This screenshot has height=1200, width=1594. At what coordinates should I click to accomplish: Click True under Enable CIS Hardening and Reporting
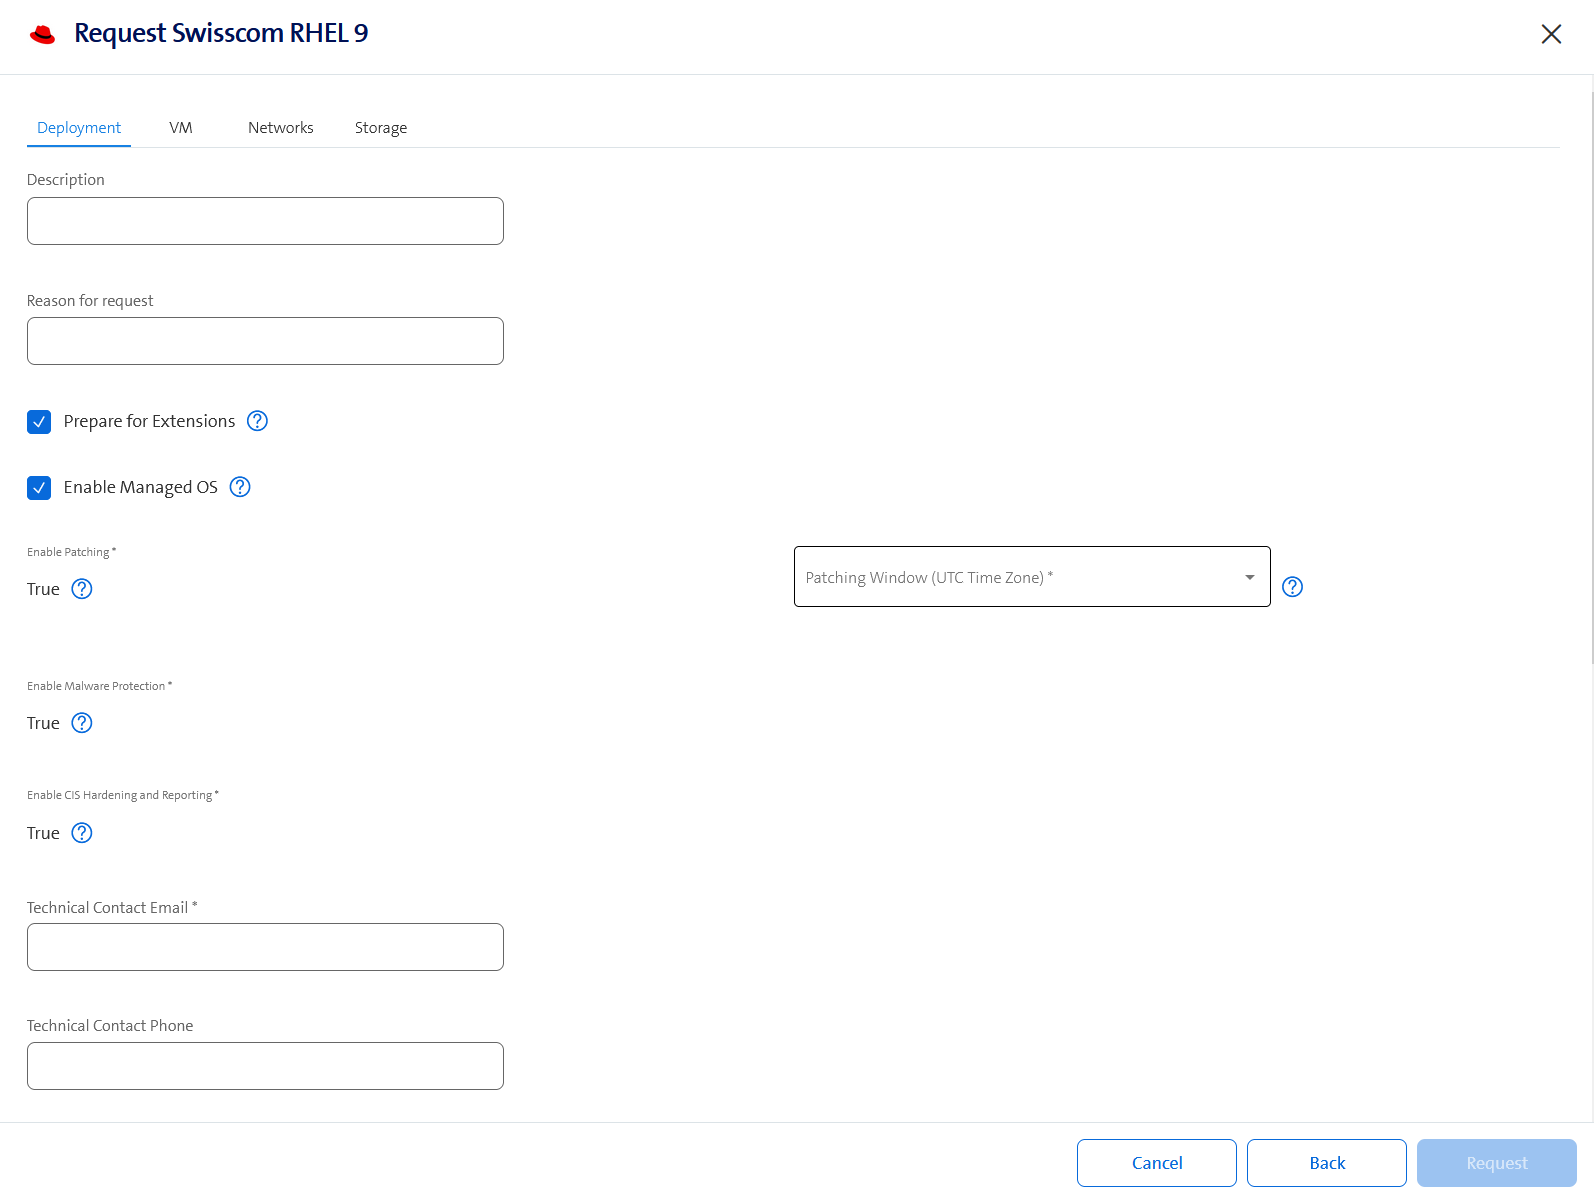coord(43,833)
